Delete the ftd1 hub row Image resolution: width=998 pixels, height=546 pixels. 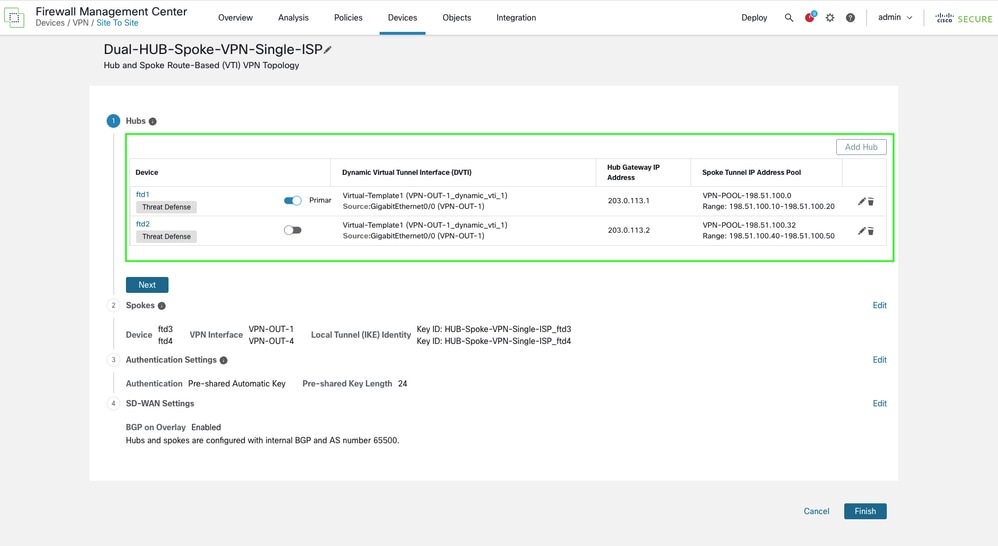click(x=871, y=202)
